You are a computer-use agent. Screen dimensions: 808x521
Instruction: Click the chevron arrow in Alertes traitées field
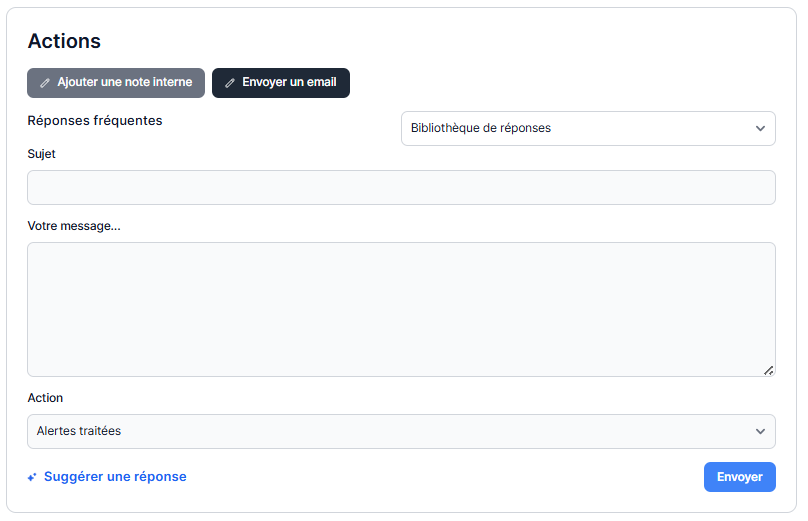pos(760,431)
